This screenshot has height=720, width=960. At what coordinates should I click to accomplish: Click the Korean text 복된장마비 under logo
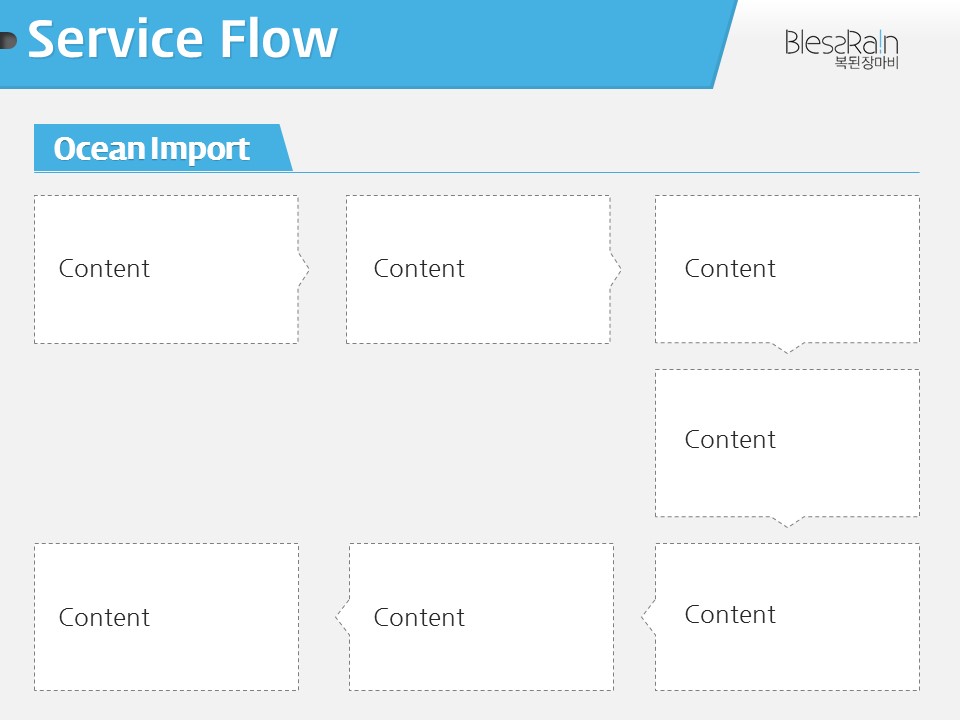866,62
